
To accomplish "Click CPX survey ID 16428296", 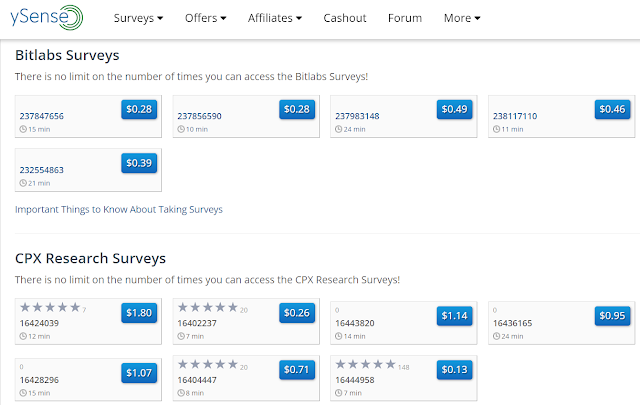I will (39, 380).
